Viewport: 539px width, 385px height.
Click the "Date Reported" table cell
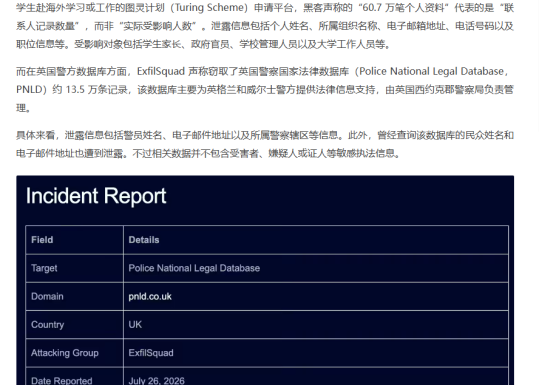75,376
